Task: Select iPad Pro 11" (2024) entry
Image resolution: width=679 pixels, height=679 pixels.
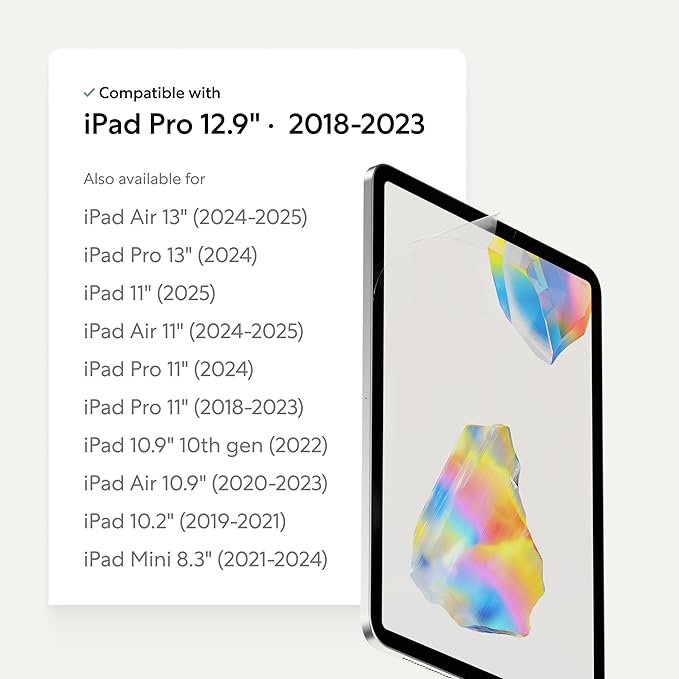Action: [168, 369]
